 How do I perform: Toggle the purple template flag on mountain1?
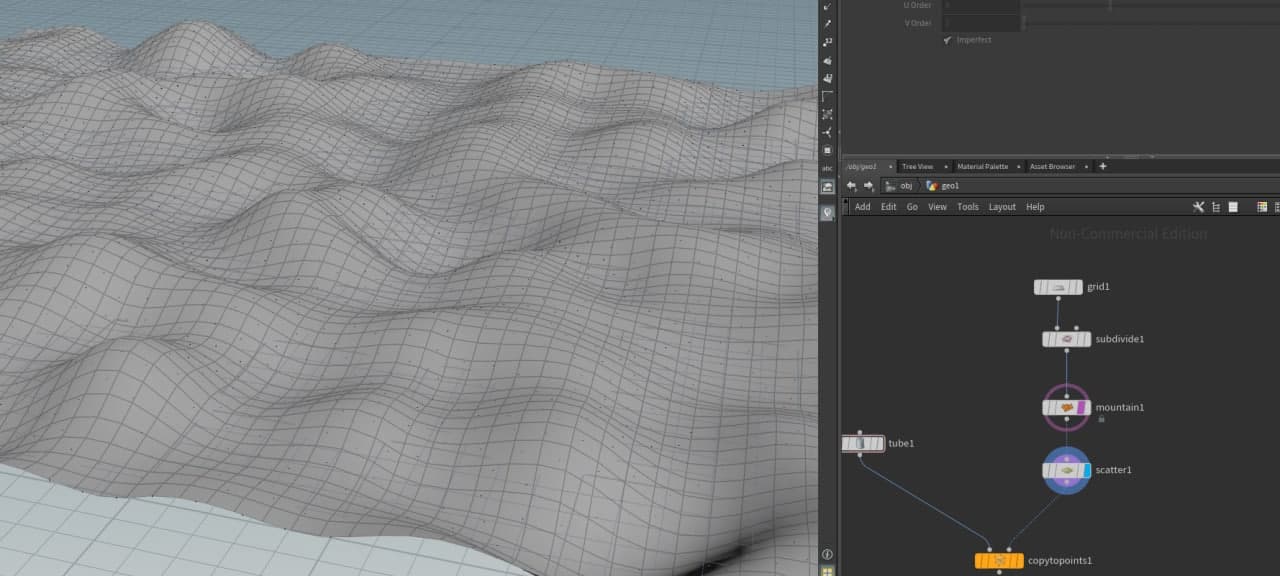click(x=1082, y=408)
